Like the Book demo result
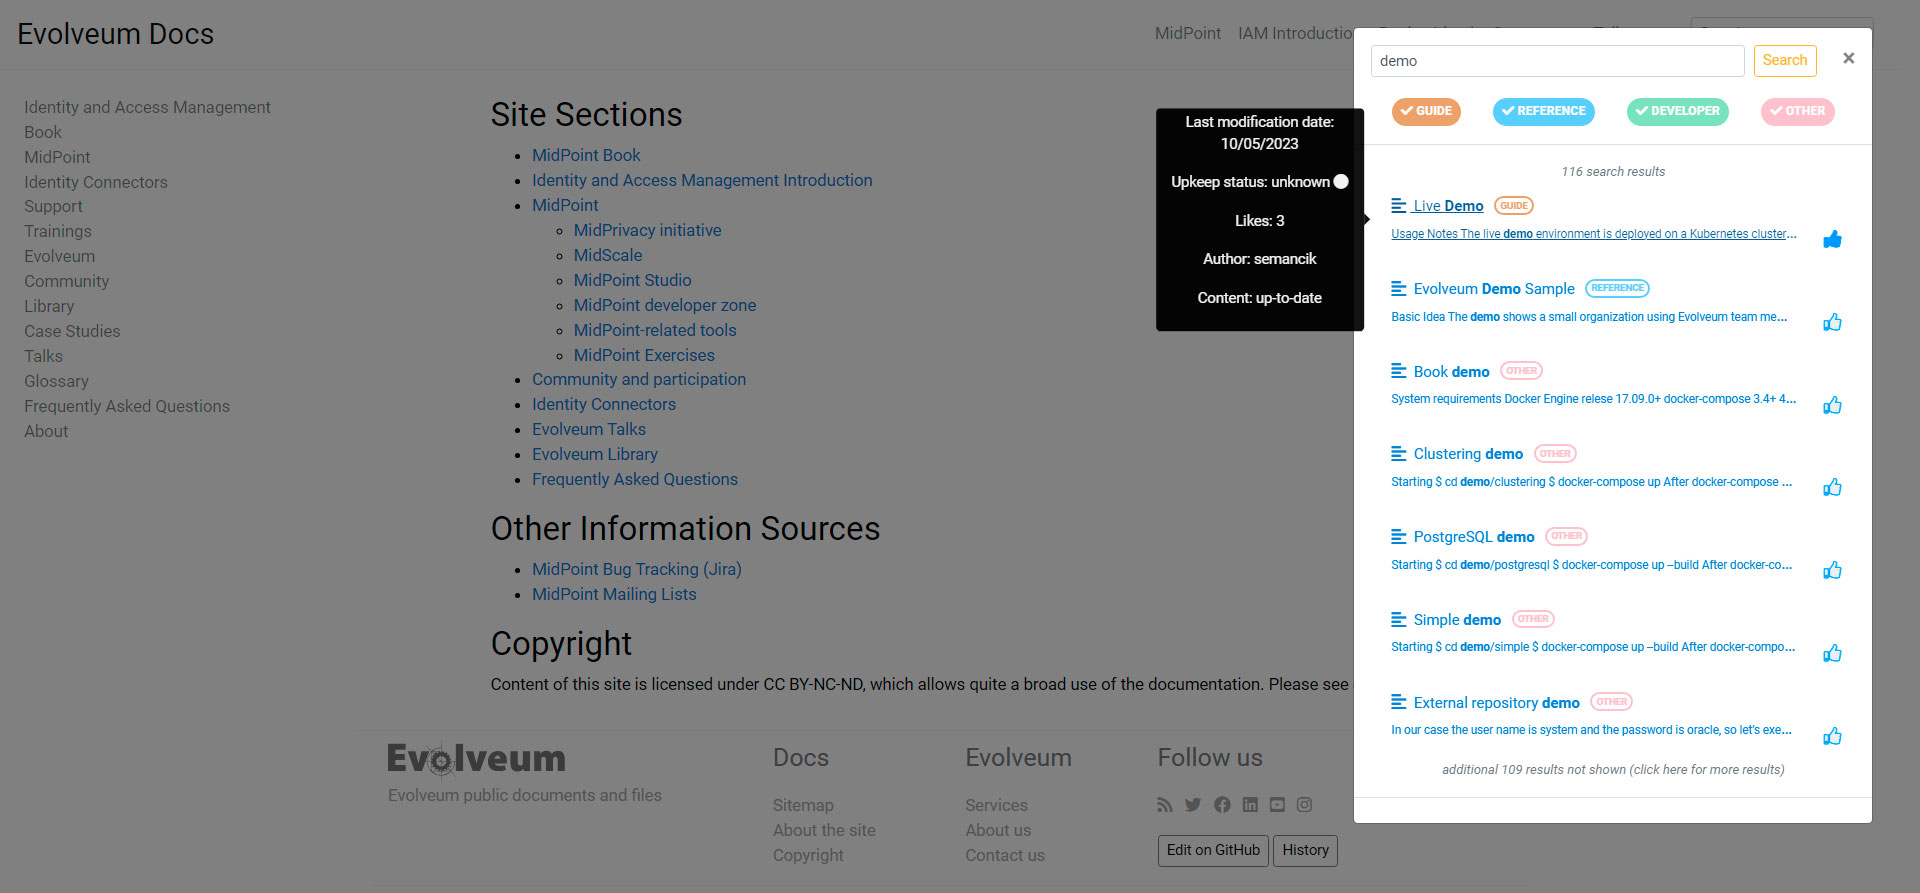 pyautogui.click(x=1832, y=405)
